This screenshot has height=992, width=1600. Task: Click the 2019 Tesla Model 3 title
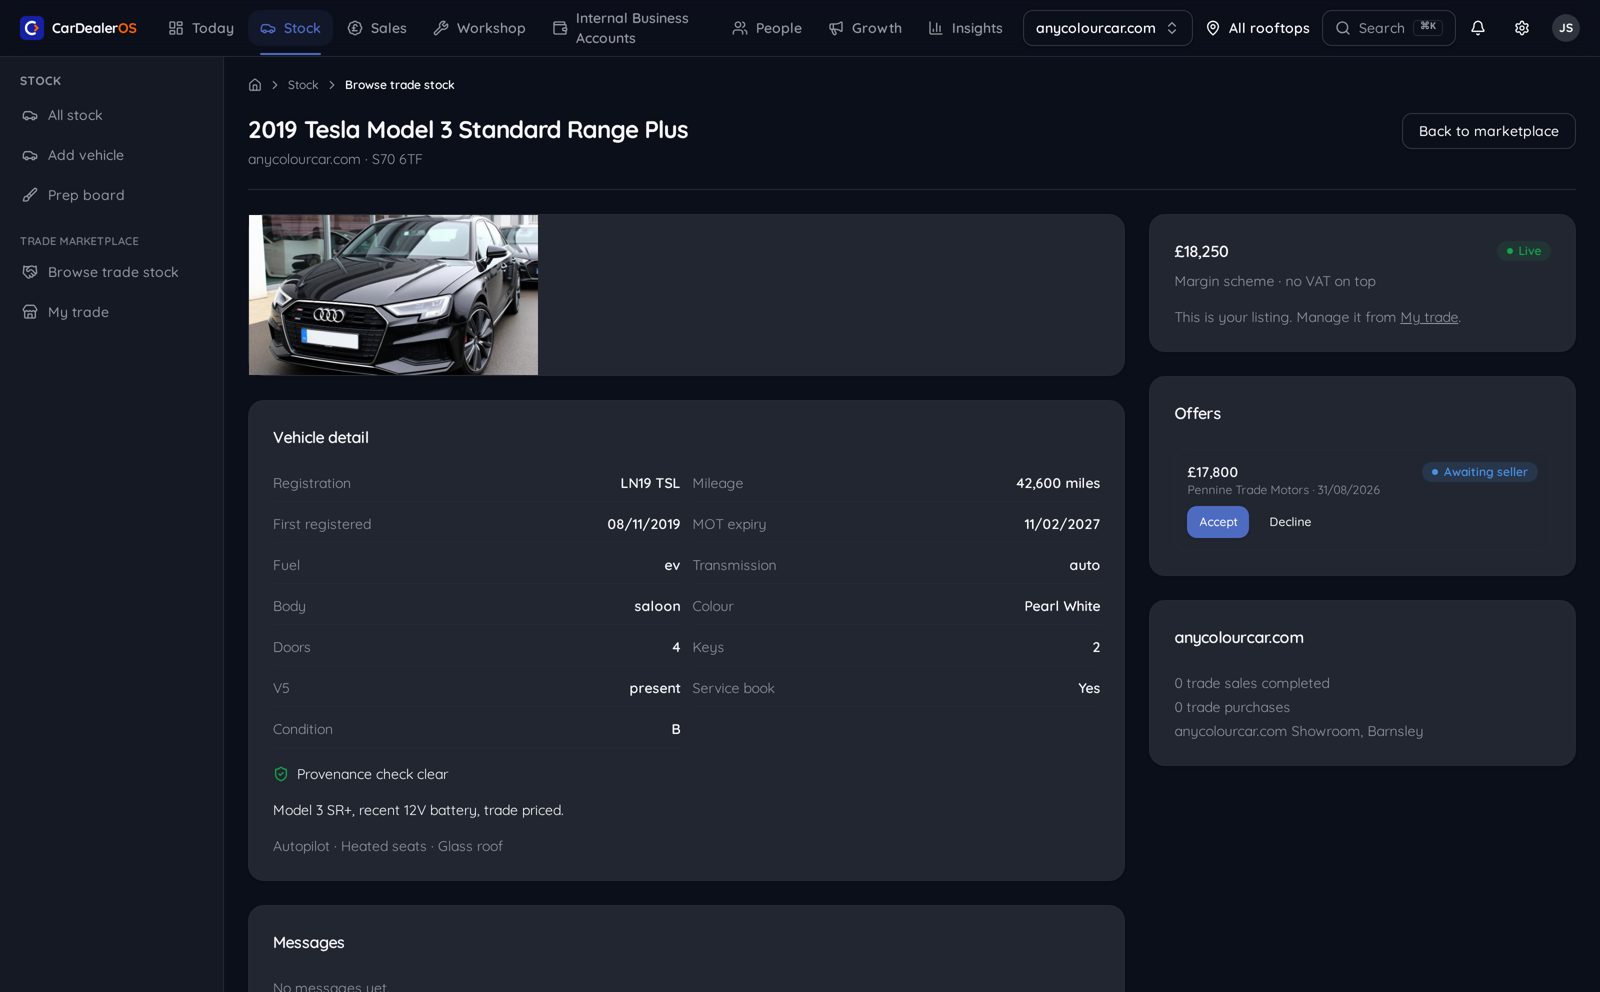click(468, 130)
